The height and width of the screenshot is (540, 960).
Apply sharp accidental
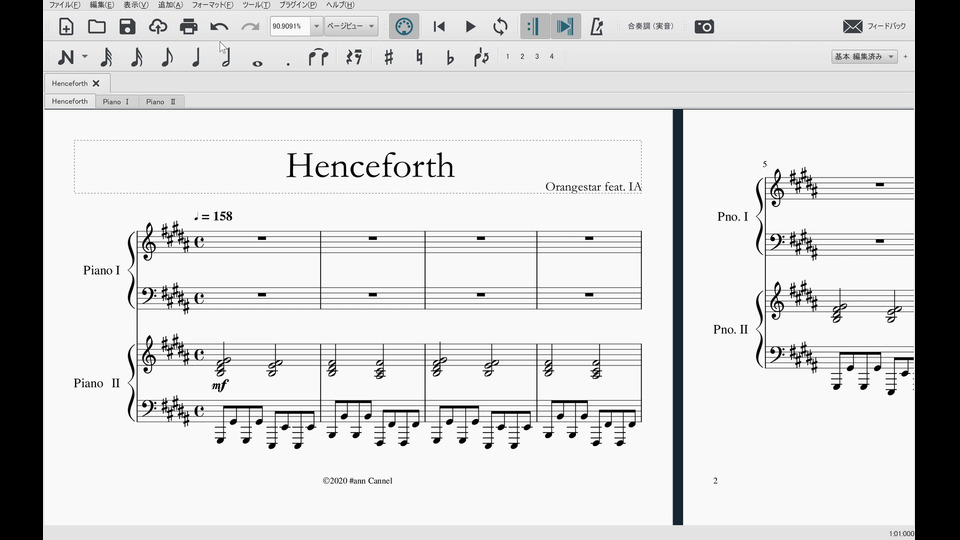388,57
